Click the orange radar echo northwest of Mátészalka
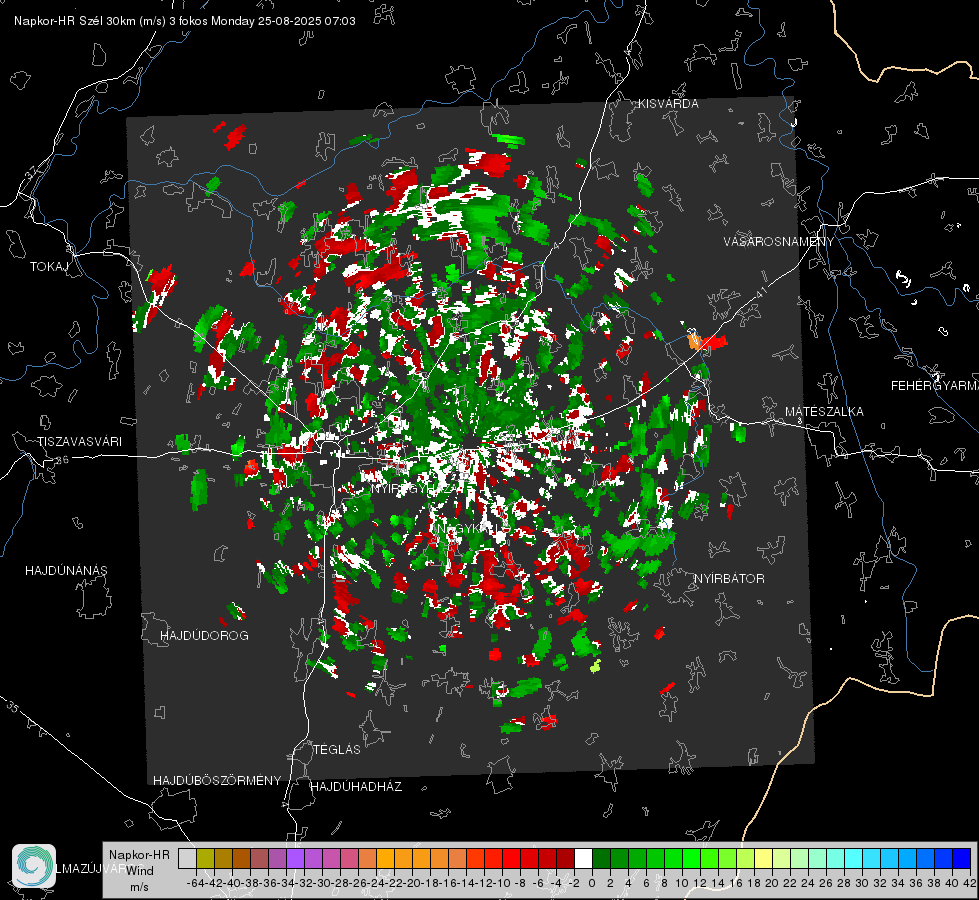Image resolution: width=979 pixels, height=900 pixels. [x=694, y=342]
